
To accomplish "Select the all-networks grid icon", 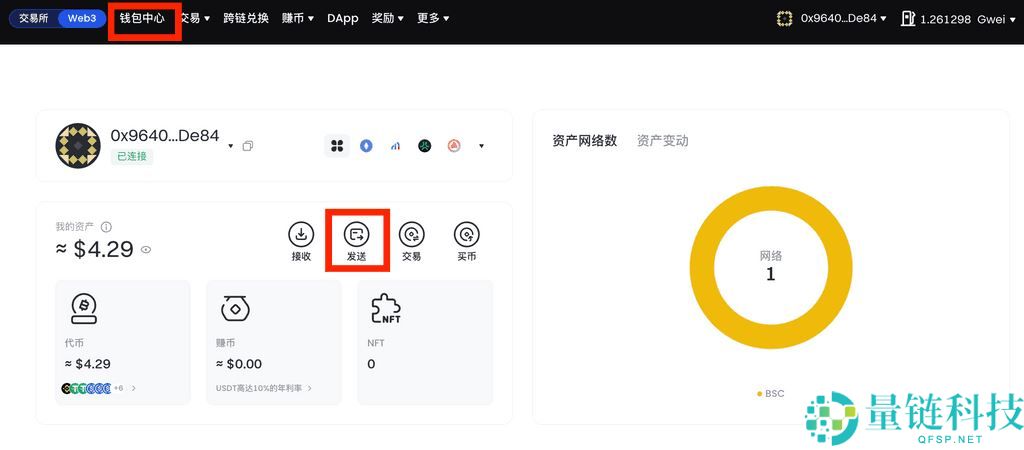I will click(x=337, y=146).
